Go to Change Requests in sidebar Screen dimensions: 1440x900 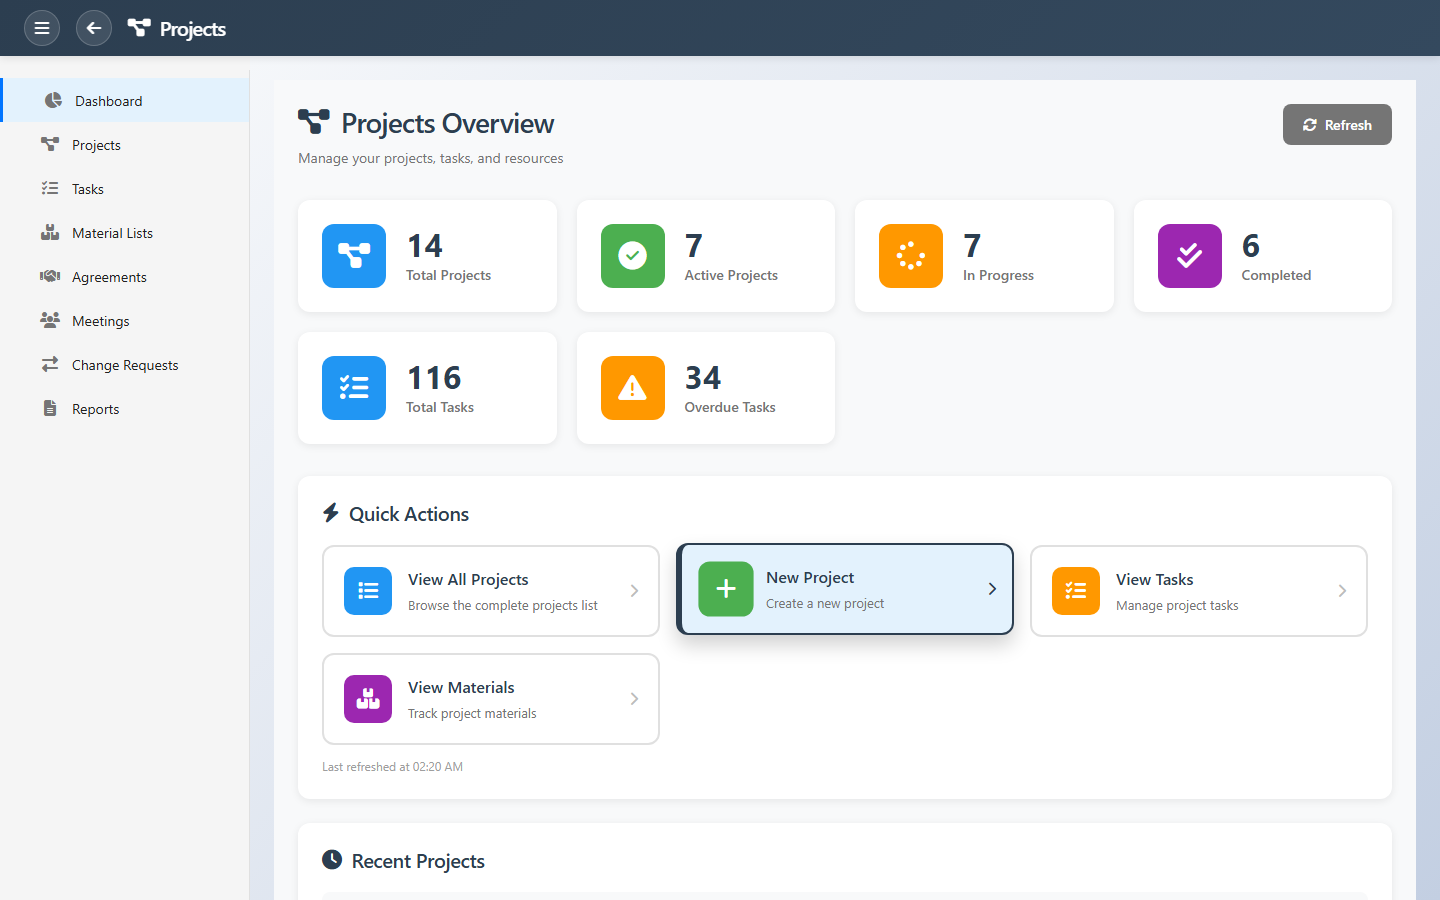(x=125, y=365)
